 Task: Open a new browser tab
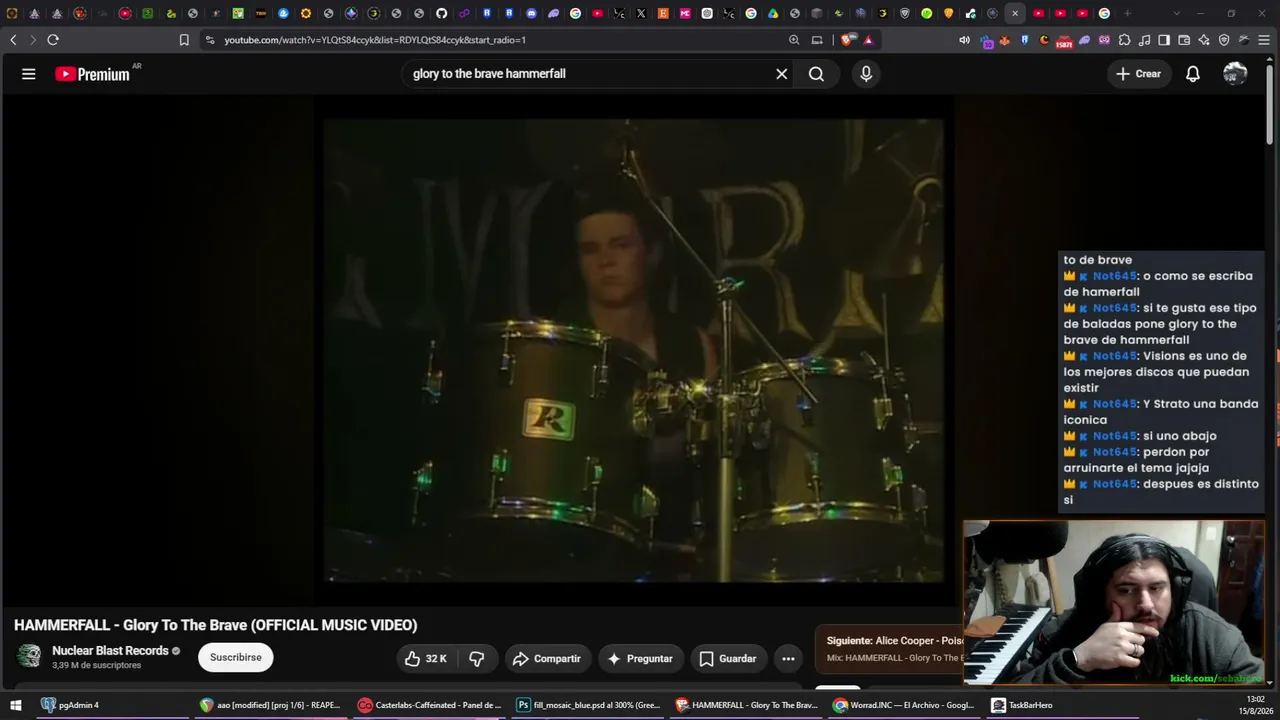[1127, 13]
